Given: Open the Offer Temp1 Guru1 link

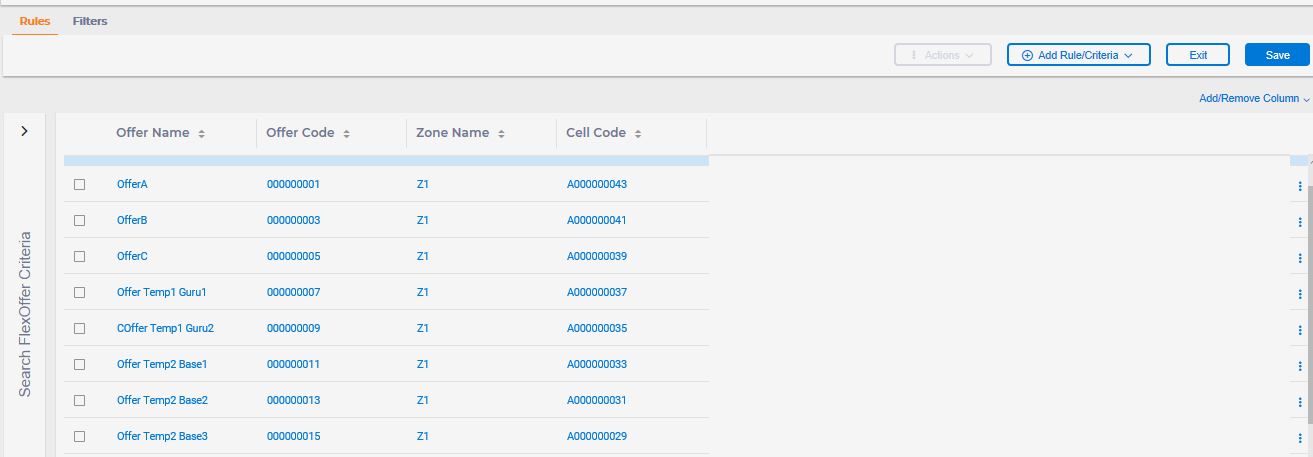Looking at the screenshot, I should pos(161,292).
